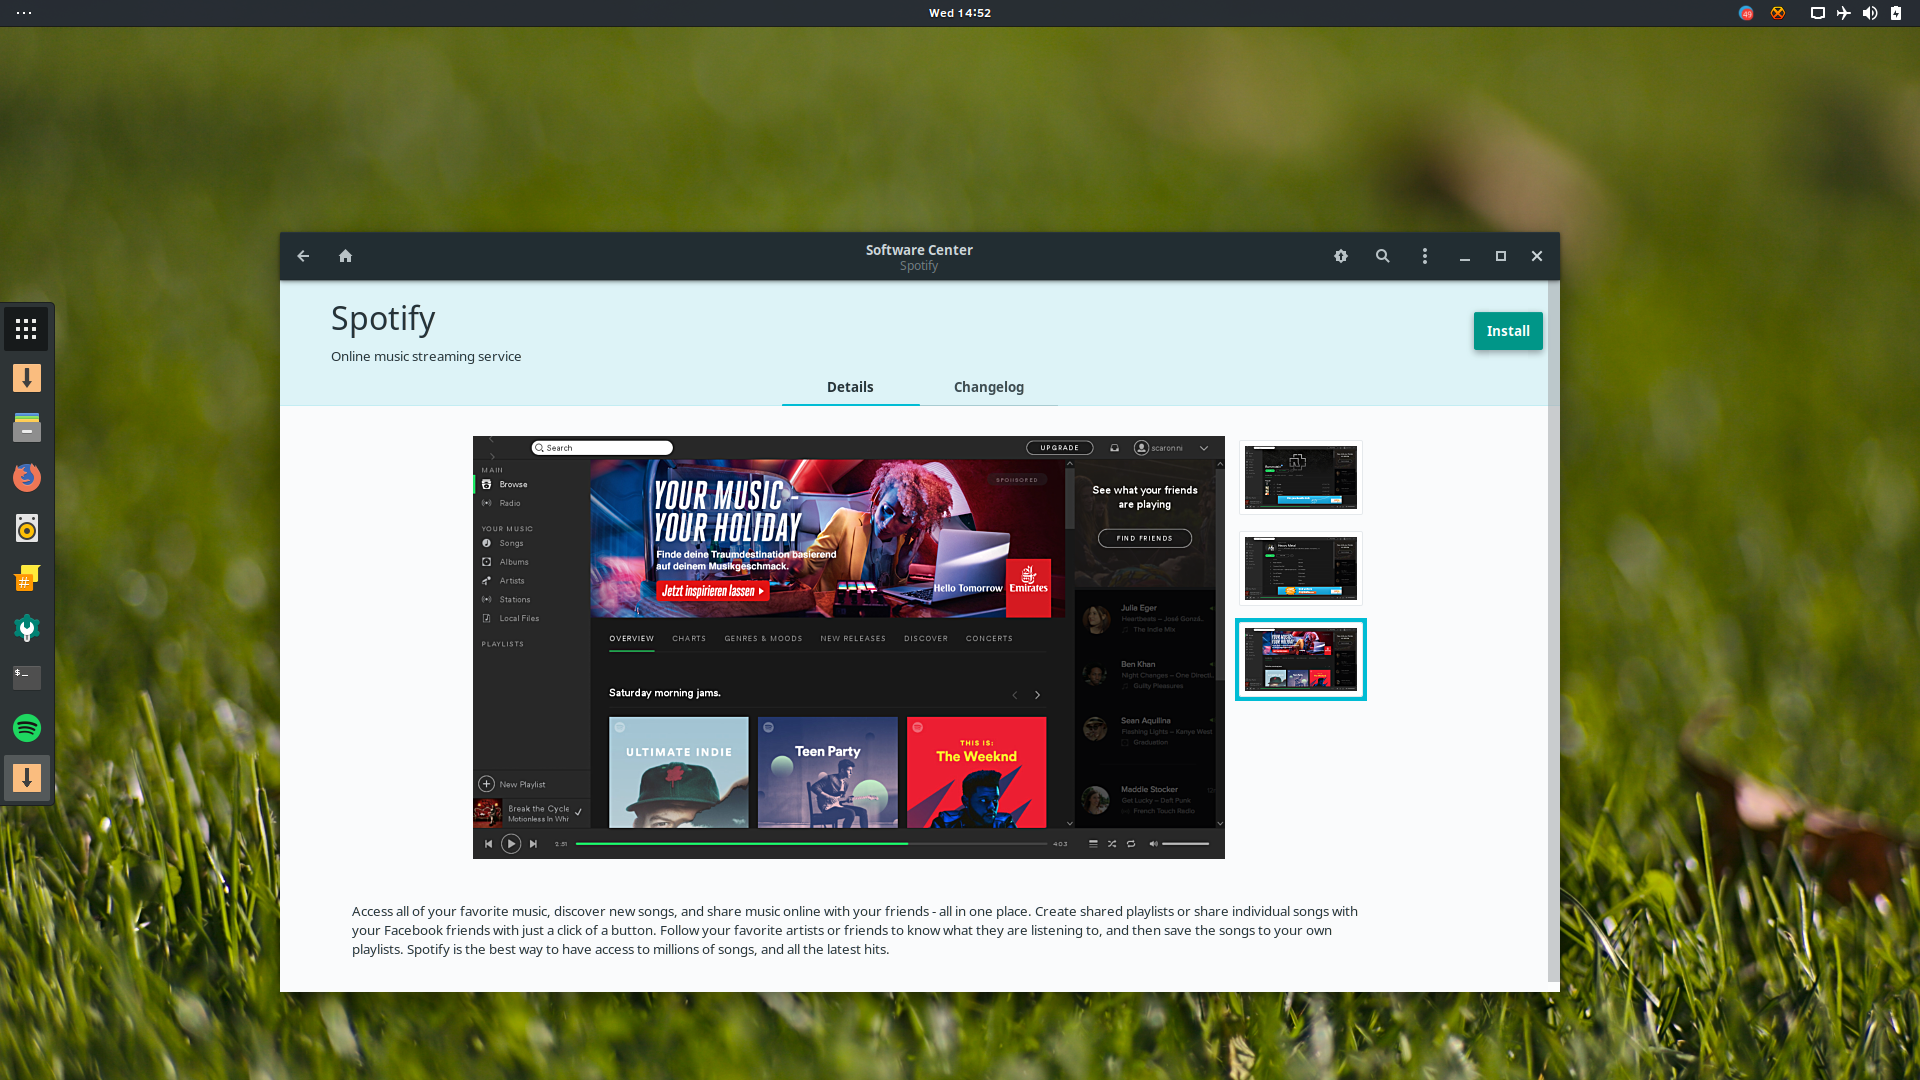Select the first Spotify screenshot thumbnail

pyautogui.click(x=1301, y=477)
